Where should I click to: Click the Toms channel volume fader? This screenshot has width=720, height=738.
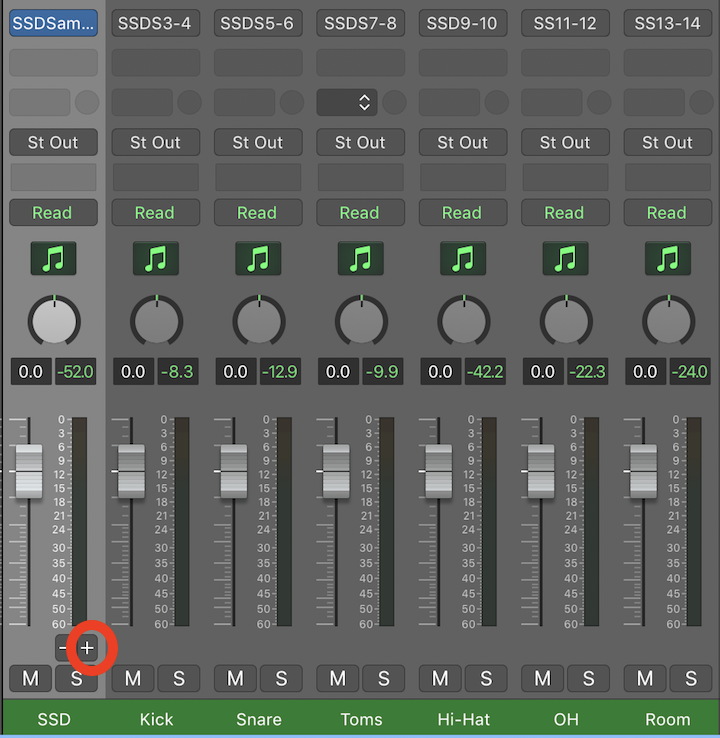tap(336, 471)
